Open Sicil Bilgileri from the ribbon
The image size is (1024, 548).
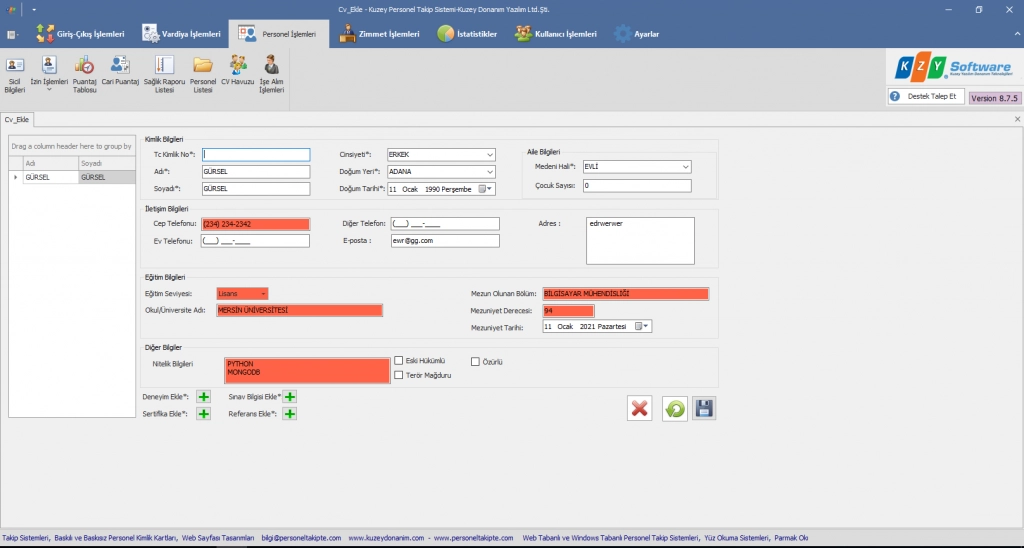click(x=14, y=73)
